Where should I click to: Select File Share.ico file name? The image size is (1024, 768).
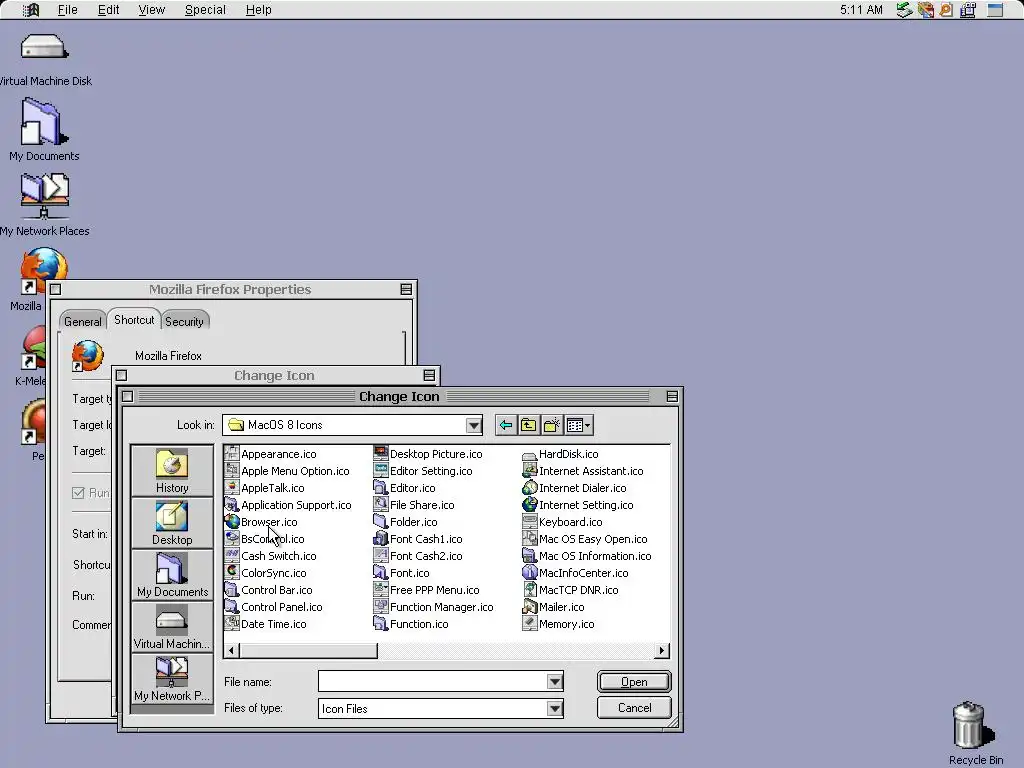[422, 505]
